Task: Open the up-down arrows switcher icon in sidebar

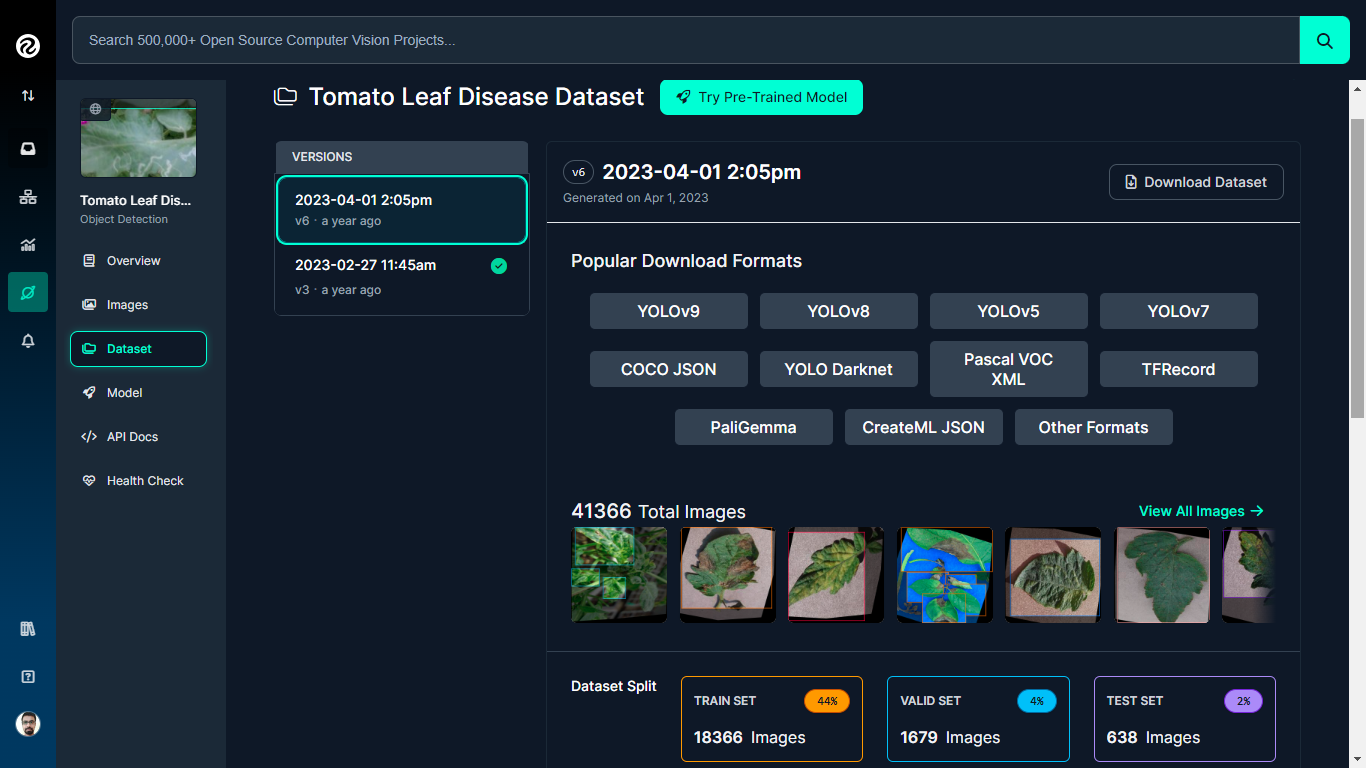Action: pos(28,96)
